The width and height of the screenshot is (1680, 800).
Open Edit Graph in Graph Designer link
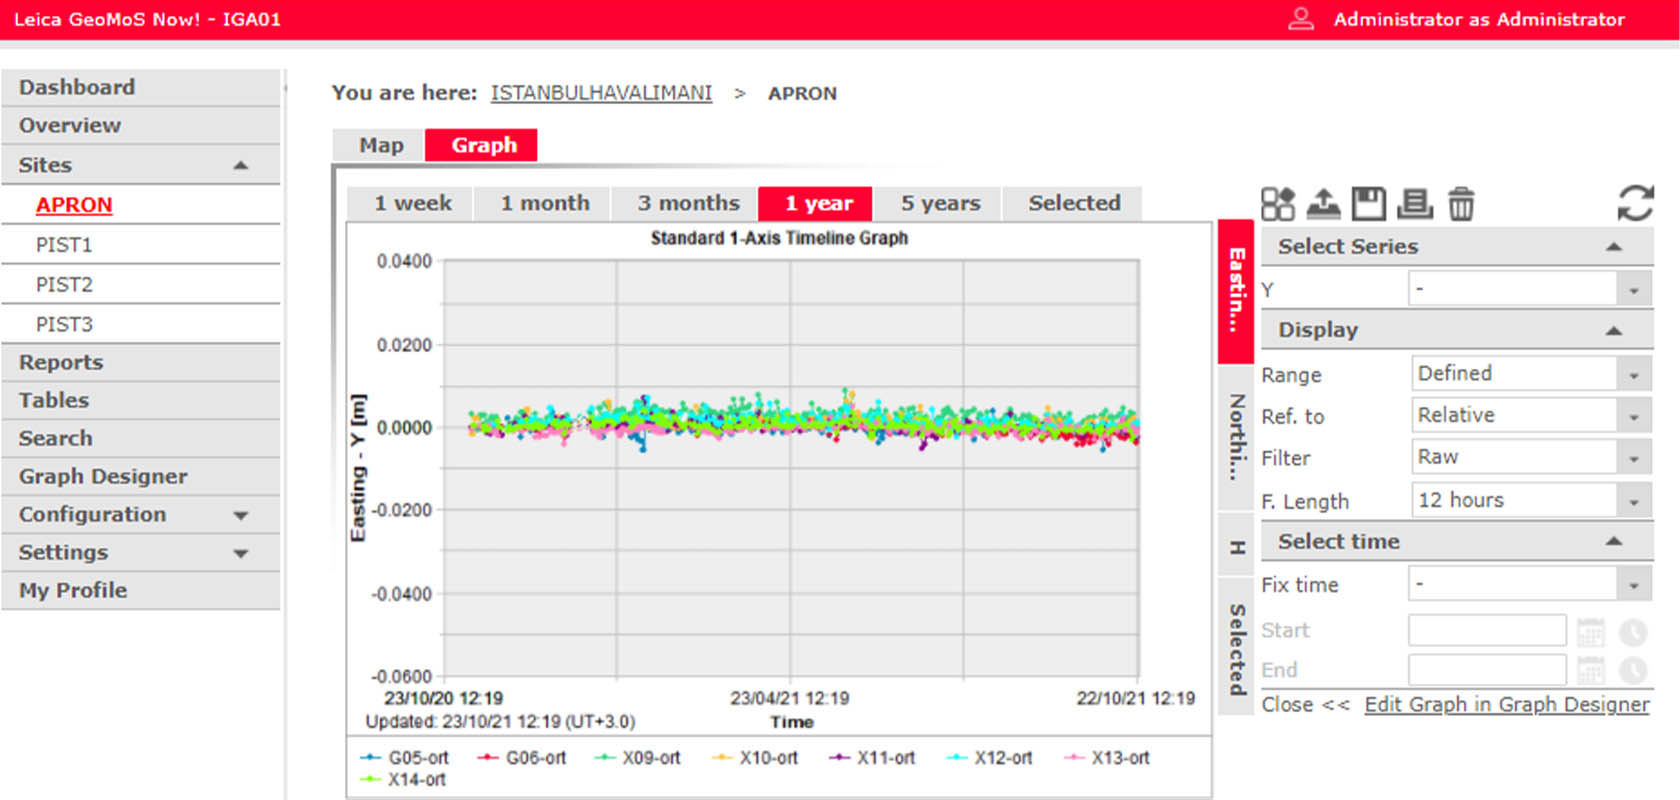click(1506, 705)
